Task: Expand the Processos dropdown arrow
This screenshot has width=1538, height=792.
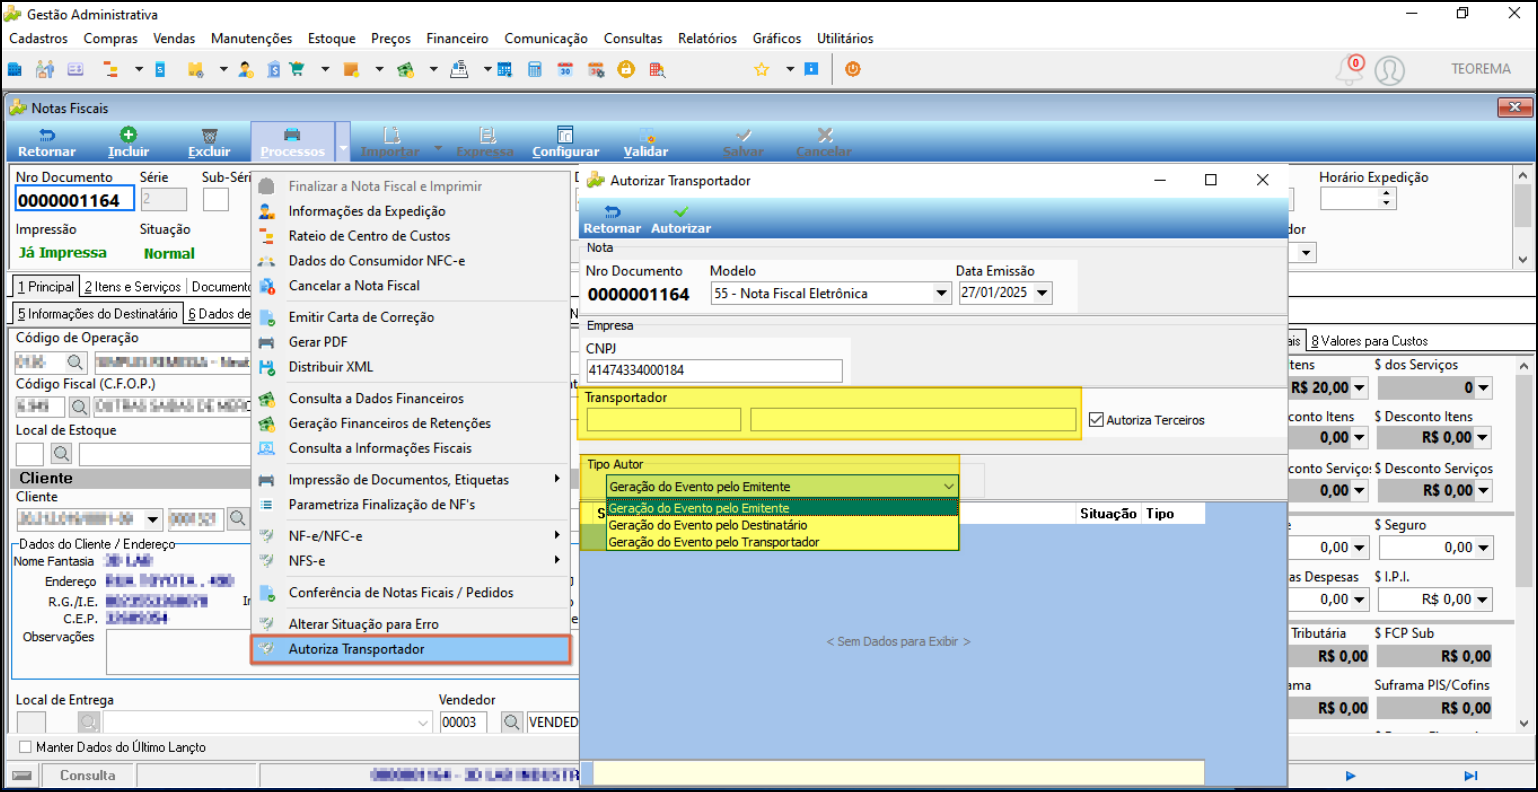Action: [x=343, y=148]
